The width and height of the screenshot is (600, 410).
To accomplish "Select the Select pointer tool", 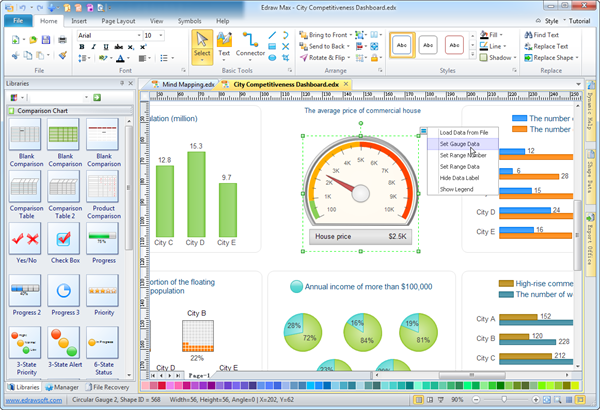I will click(x=202, y=47).
